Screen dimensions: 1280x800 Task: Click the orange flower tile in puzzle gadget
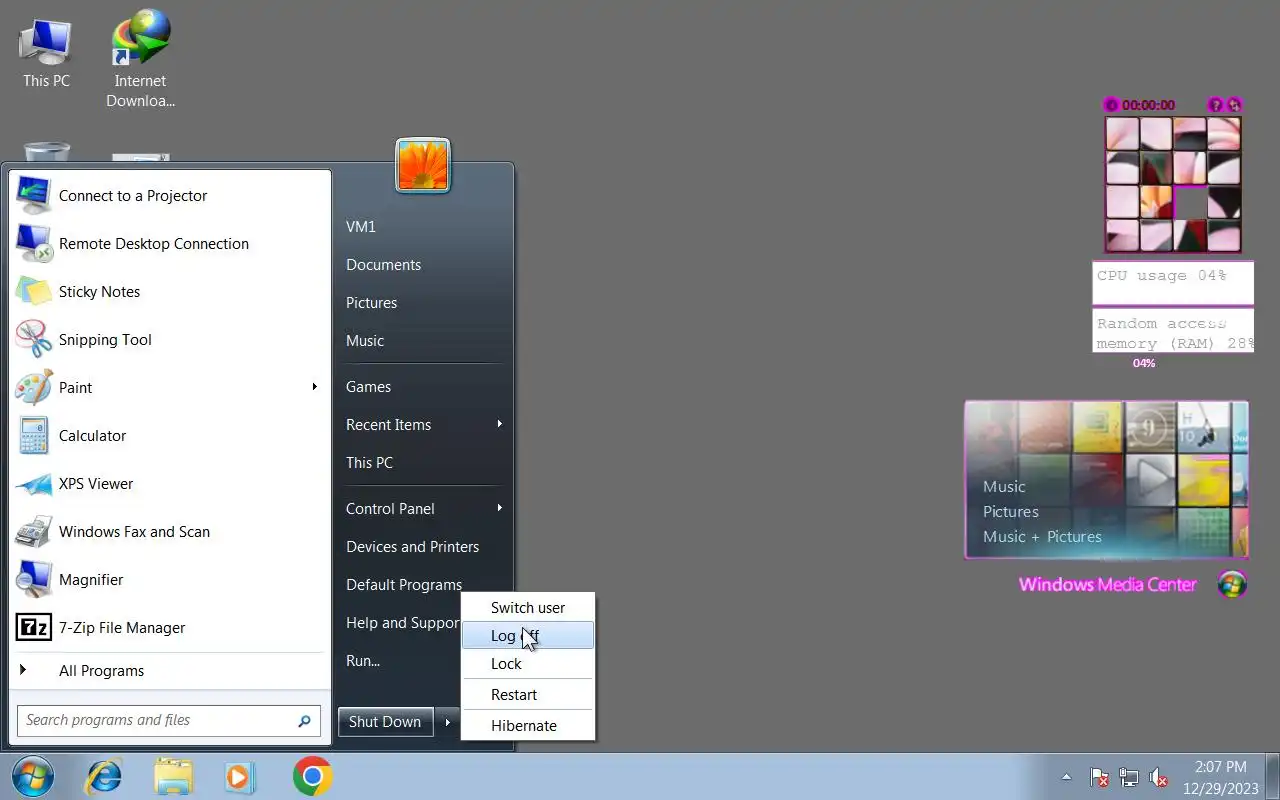[1156, 201]
